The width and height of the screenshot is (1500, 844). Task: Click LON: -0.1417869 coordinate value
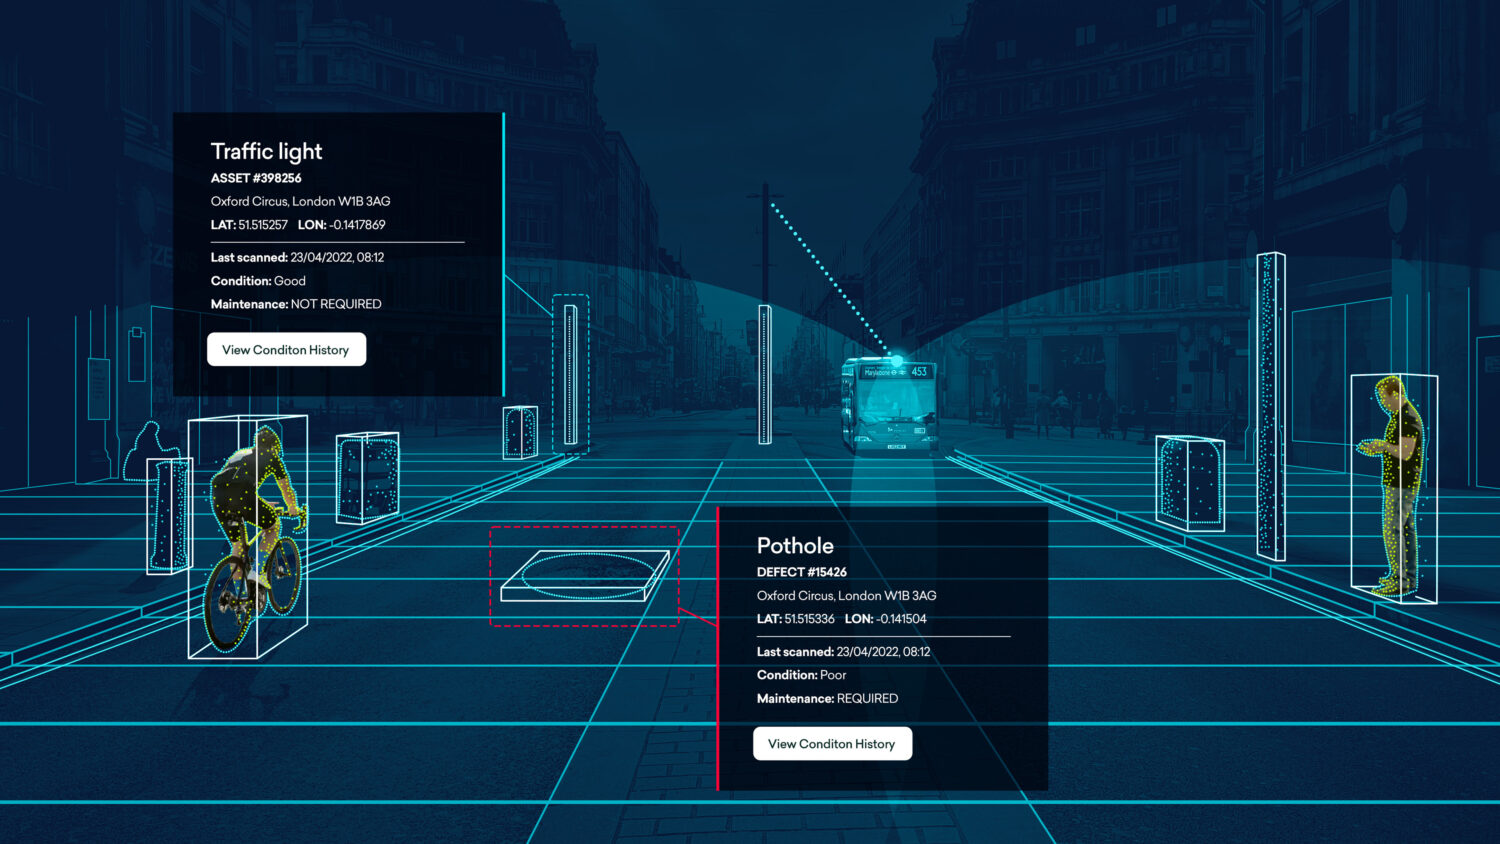pyautogui.click(x=341, y=225)
